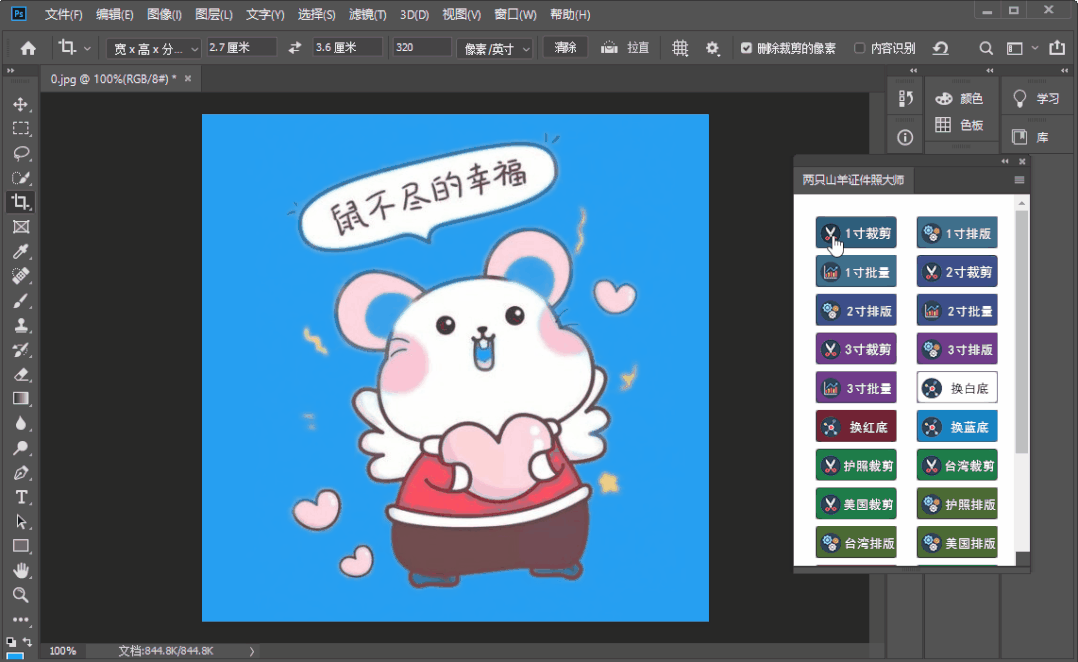This screenshot has width=1078, height=662.
Task: Select the History Brush tool
Action: click(21, 350)
